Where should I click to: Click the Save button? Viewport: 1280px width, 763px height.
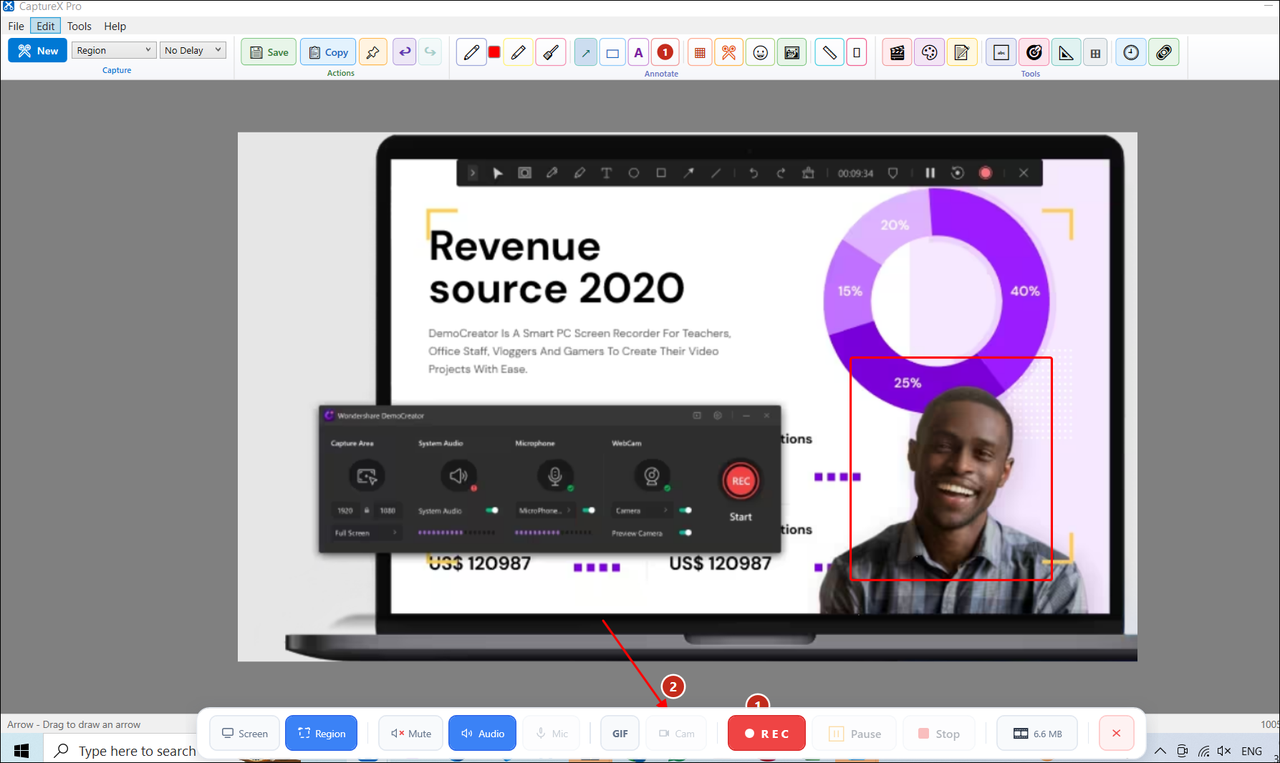pyautogui.click(x=268, y=52)
